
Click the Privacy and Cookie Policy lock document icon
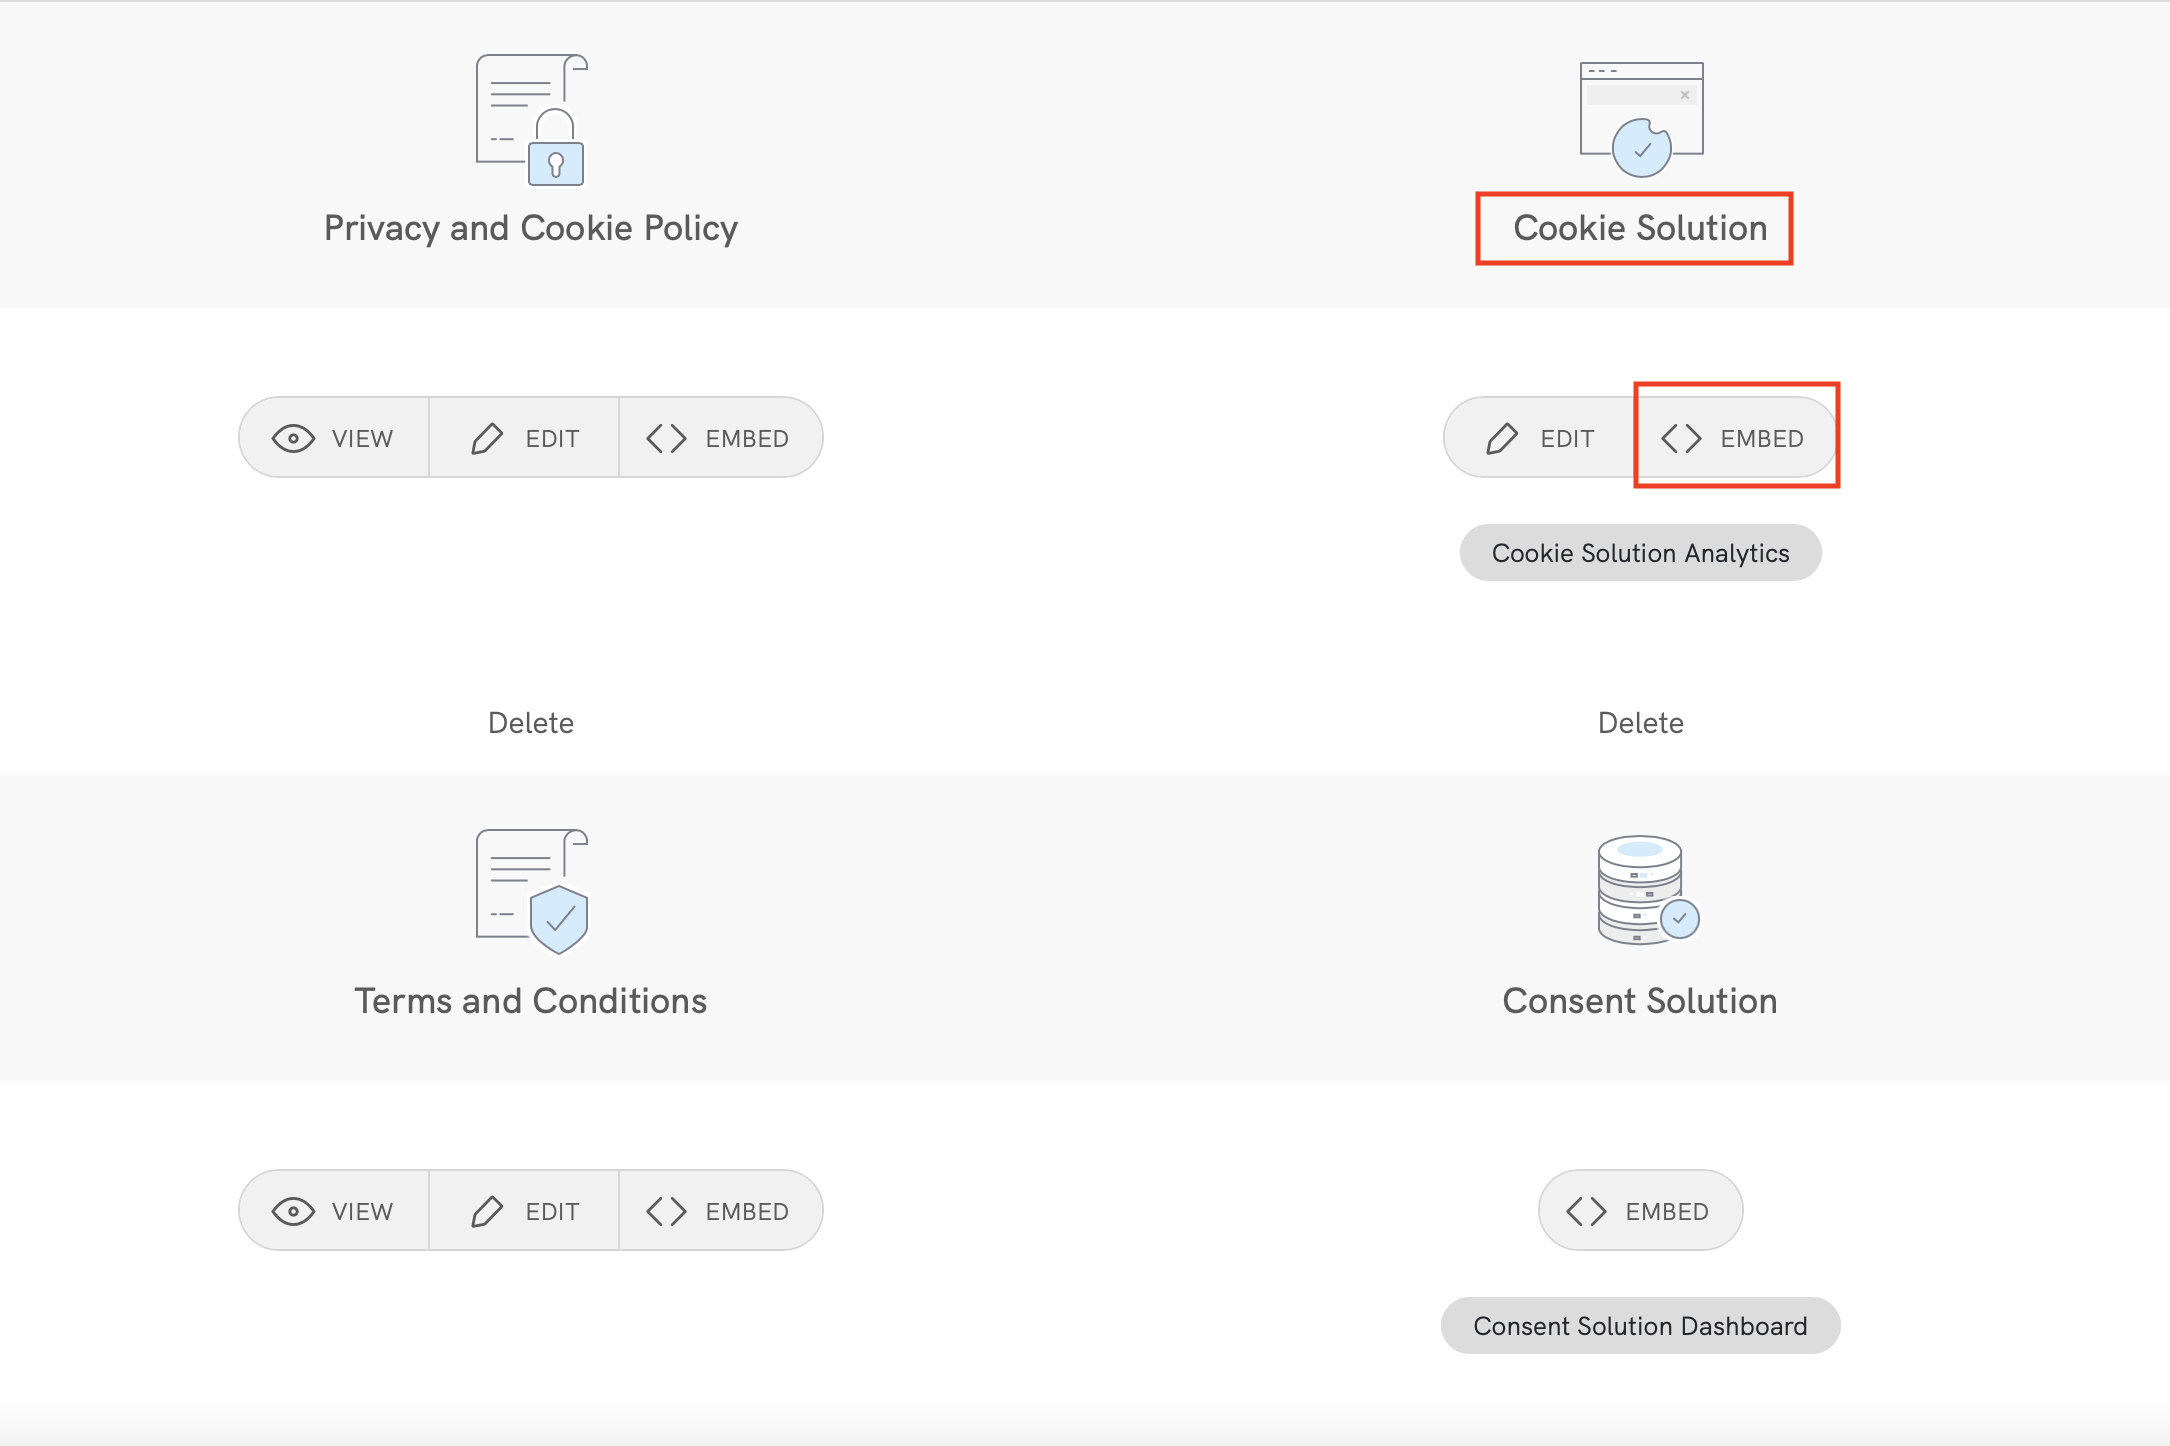(530, 120)
